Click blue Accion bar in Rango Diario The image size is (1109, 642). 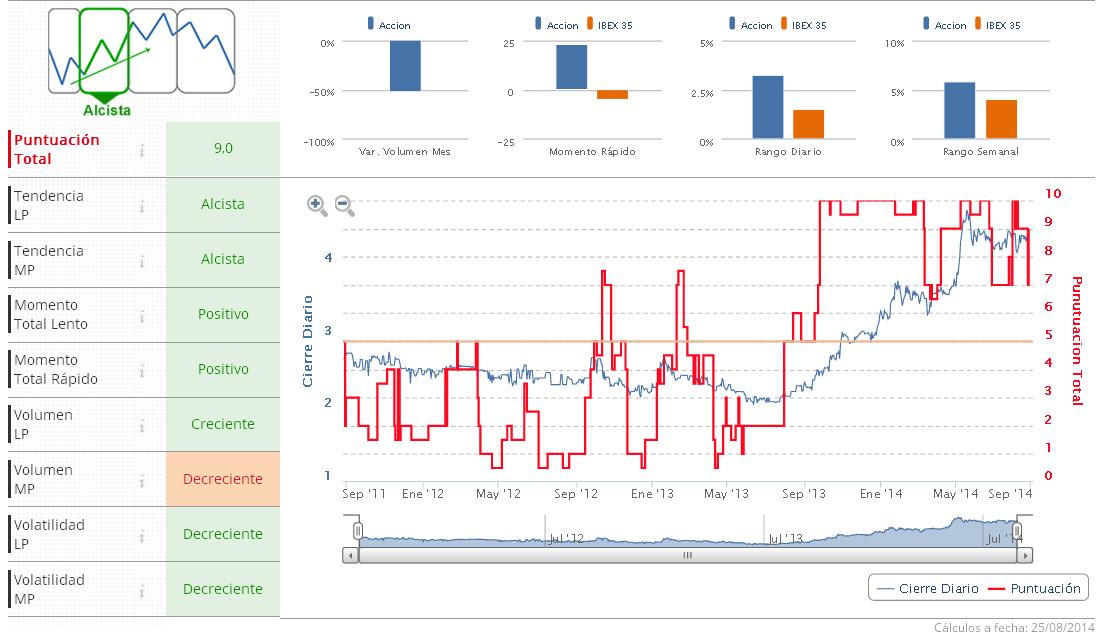(x=768, y=107)
